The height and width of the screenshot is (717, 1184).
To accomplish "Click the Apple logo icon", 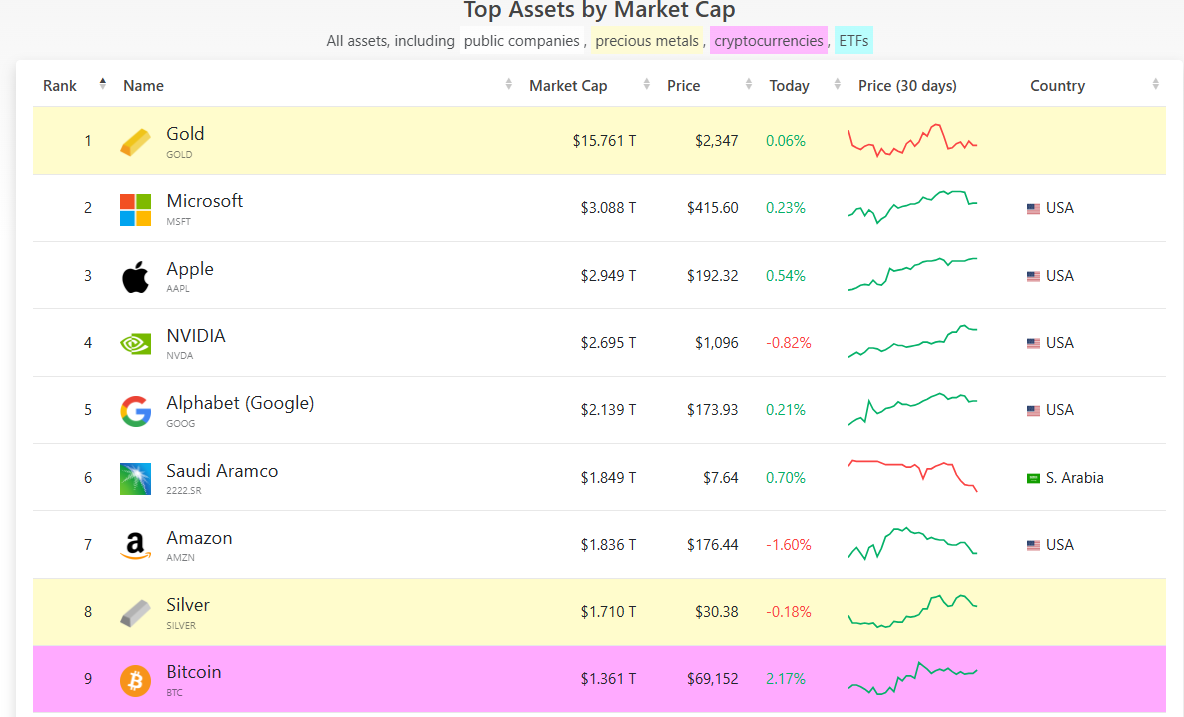I will [135, 277].
